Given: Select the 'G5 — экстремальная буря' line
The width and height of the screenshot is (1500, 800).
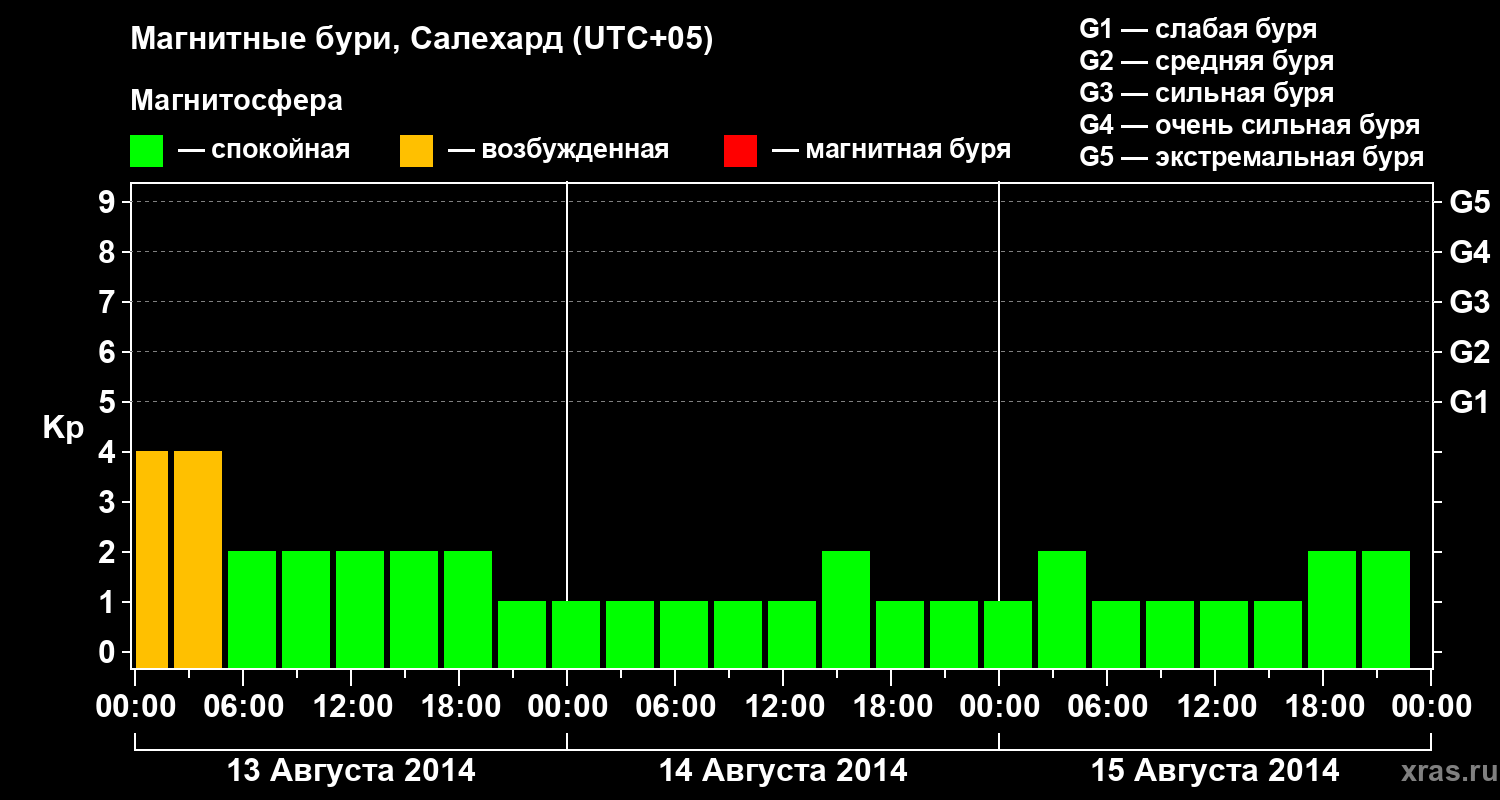Looking at the screenshot, I should (1251, 157).
